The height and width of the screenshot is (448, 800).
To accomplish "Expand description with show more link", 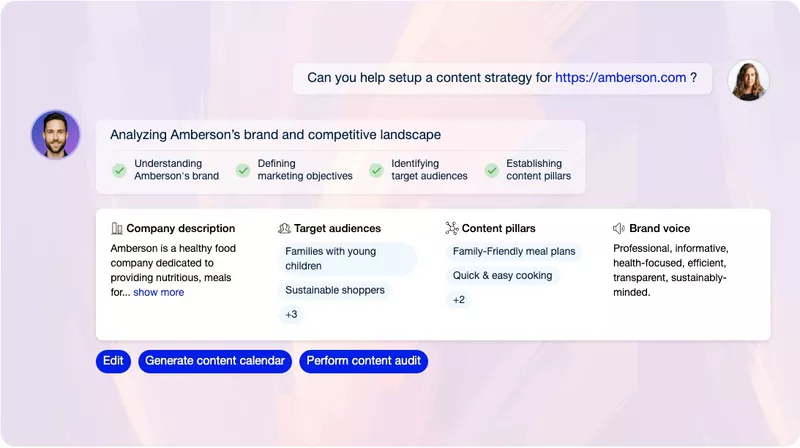I will [158, 292].
